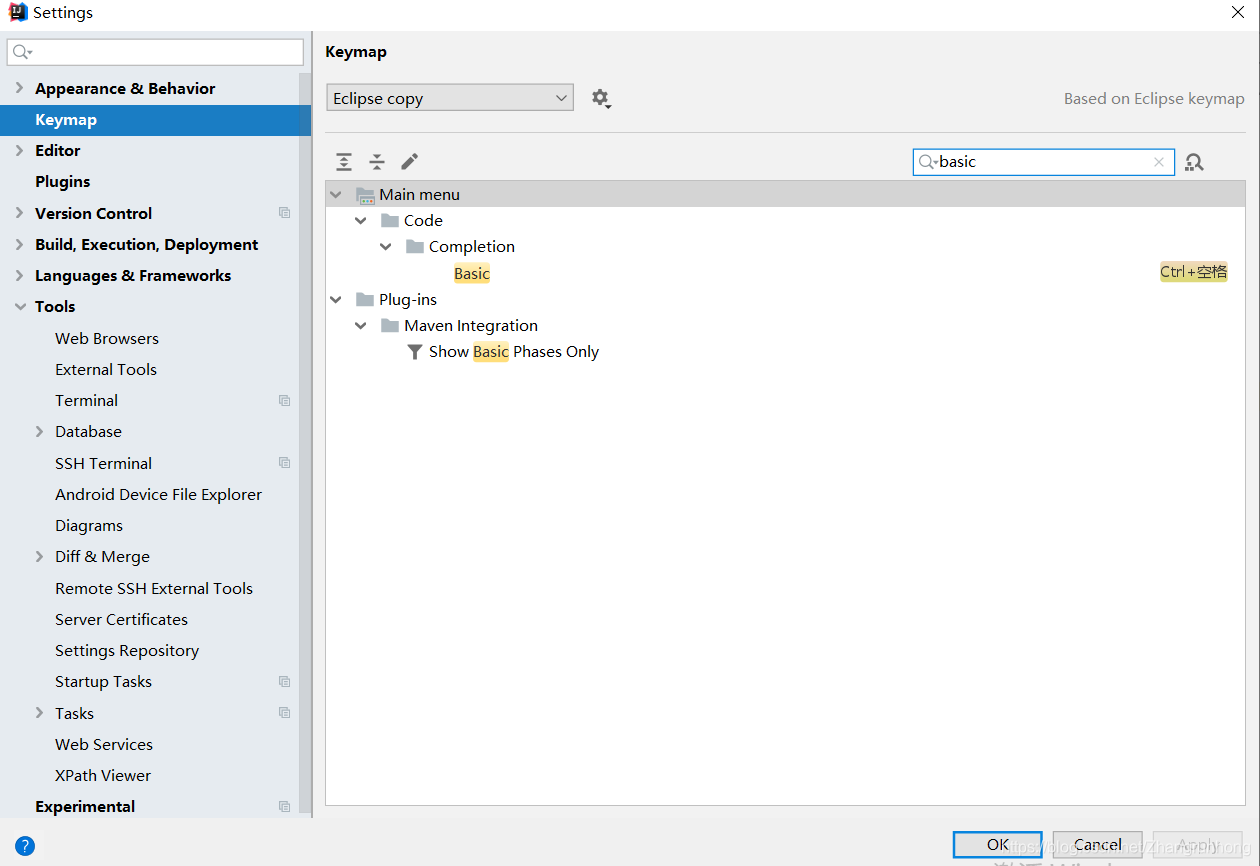Click the Ctrl+空格 shortcut label
The image size is (1260, 866).
coord(1194,272)
